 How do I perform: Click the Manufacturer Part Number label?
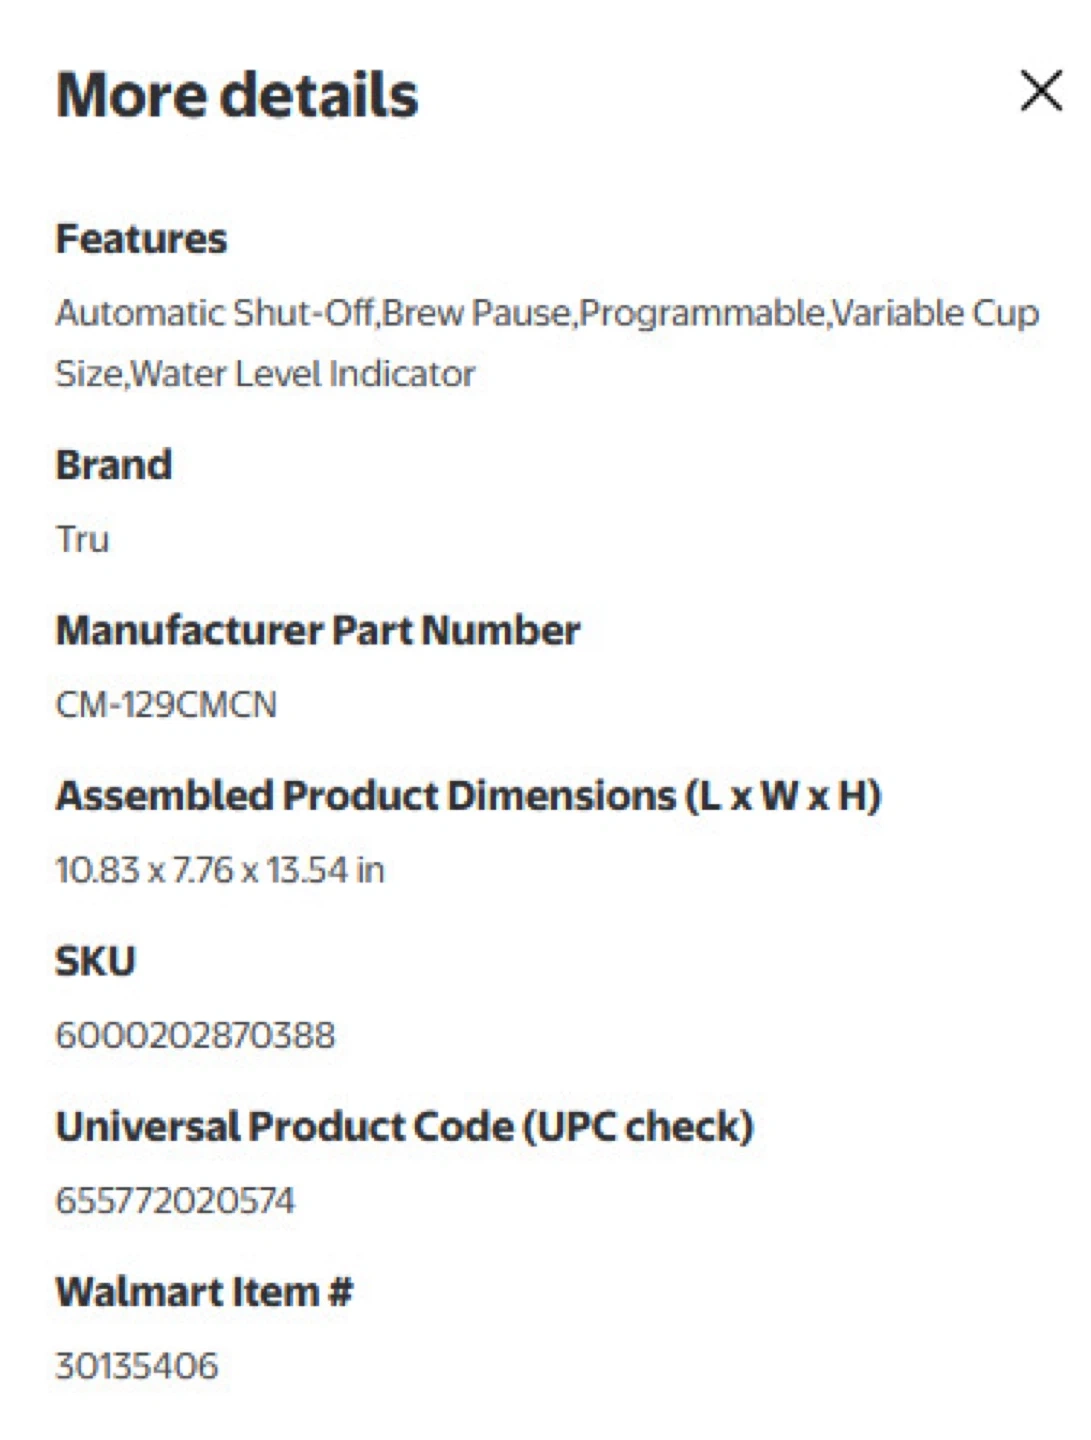317,631
